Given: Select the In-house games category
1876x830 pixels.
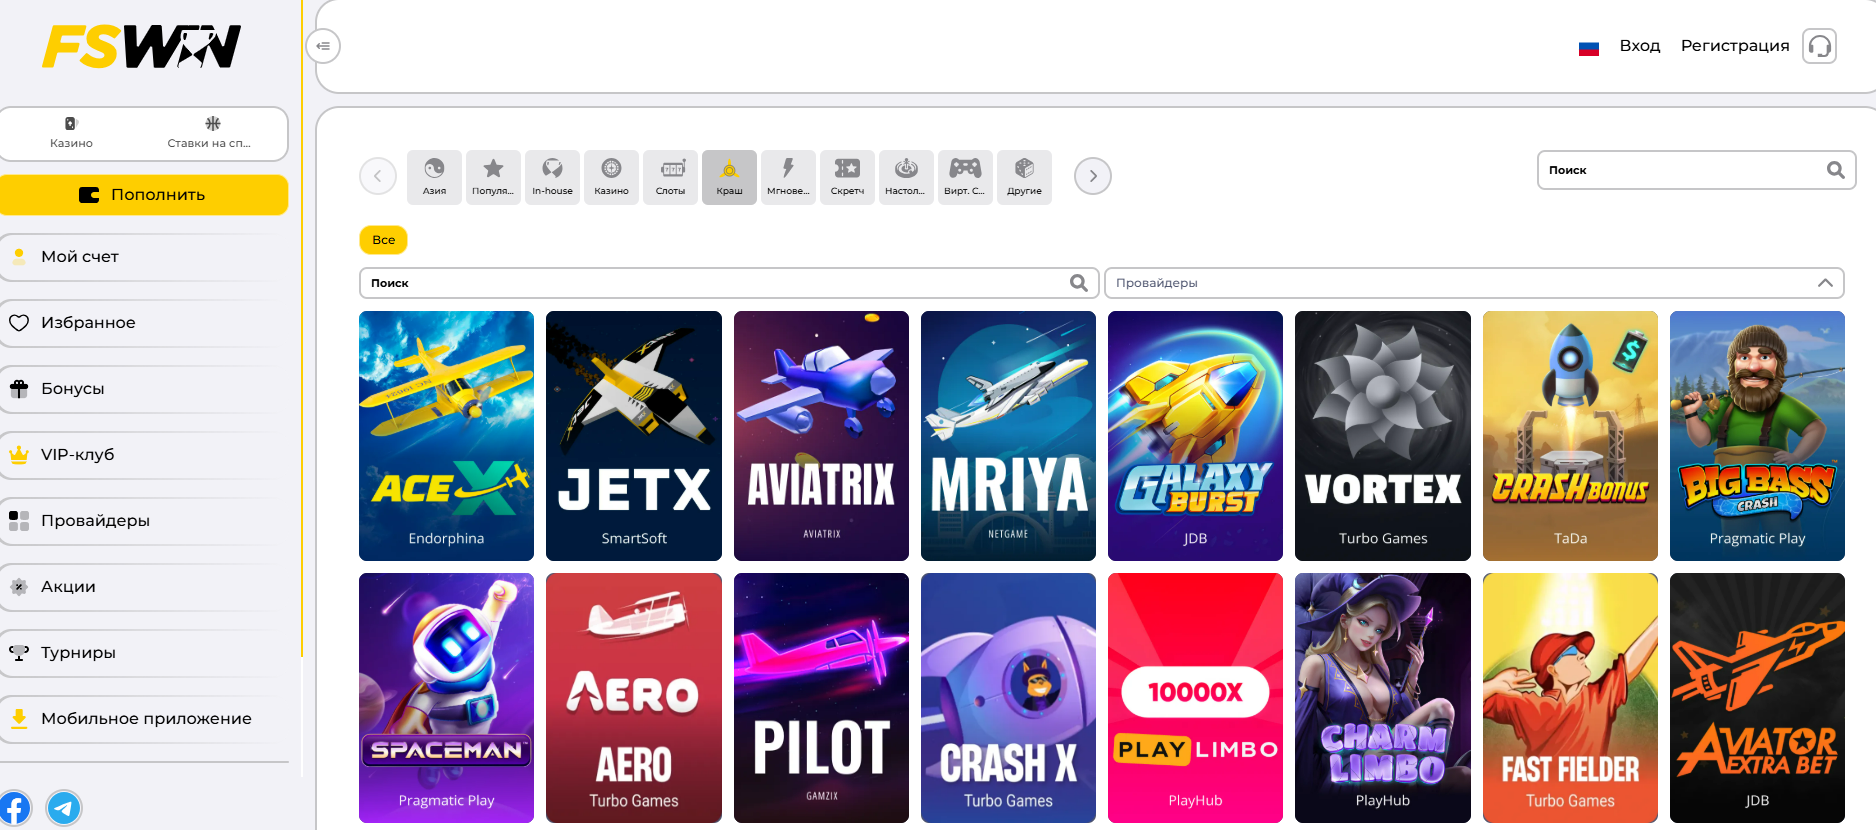Looking at the screenshot, I should [552, 177].
